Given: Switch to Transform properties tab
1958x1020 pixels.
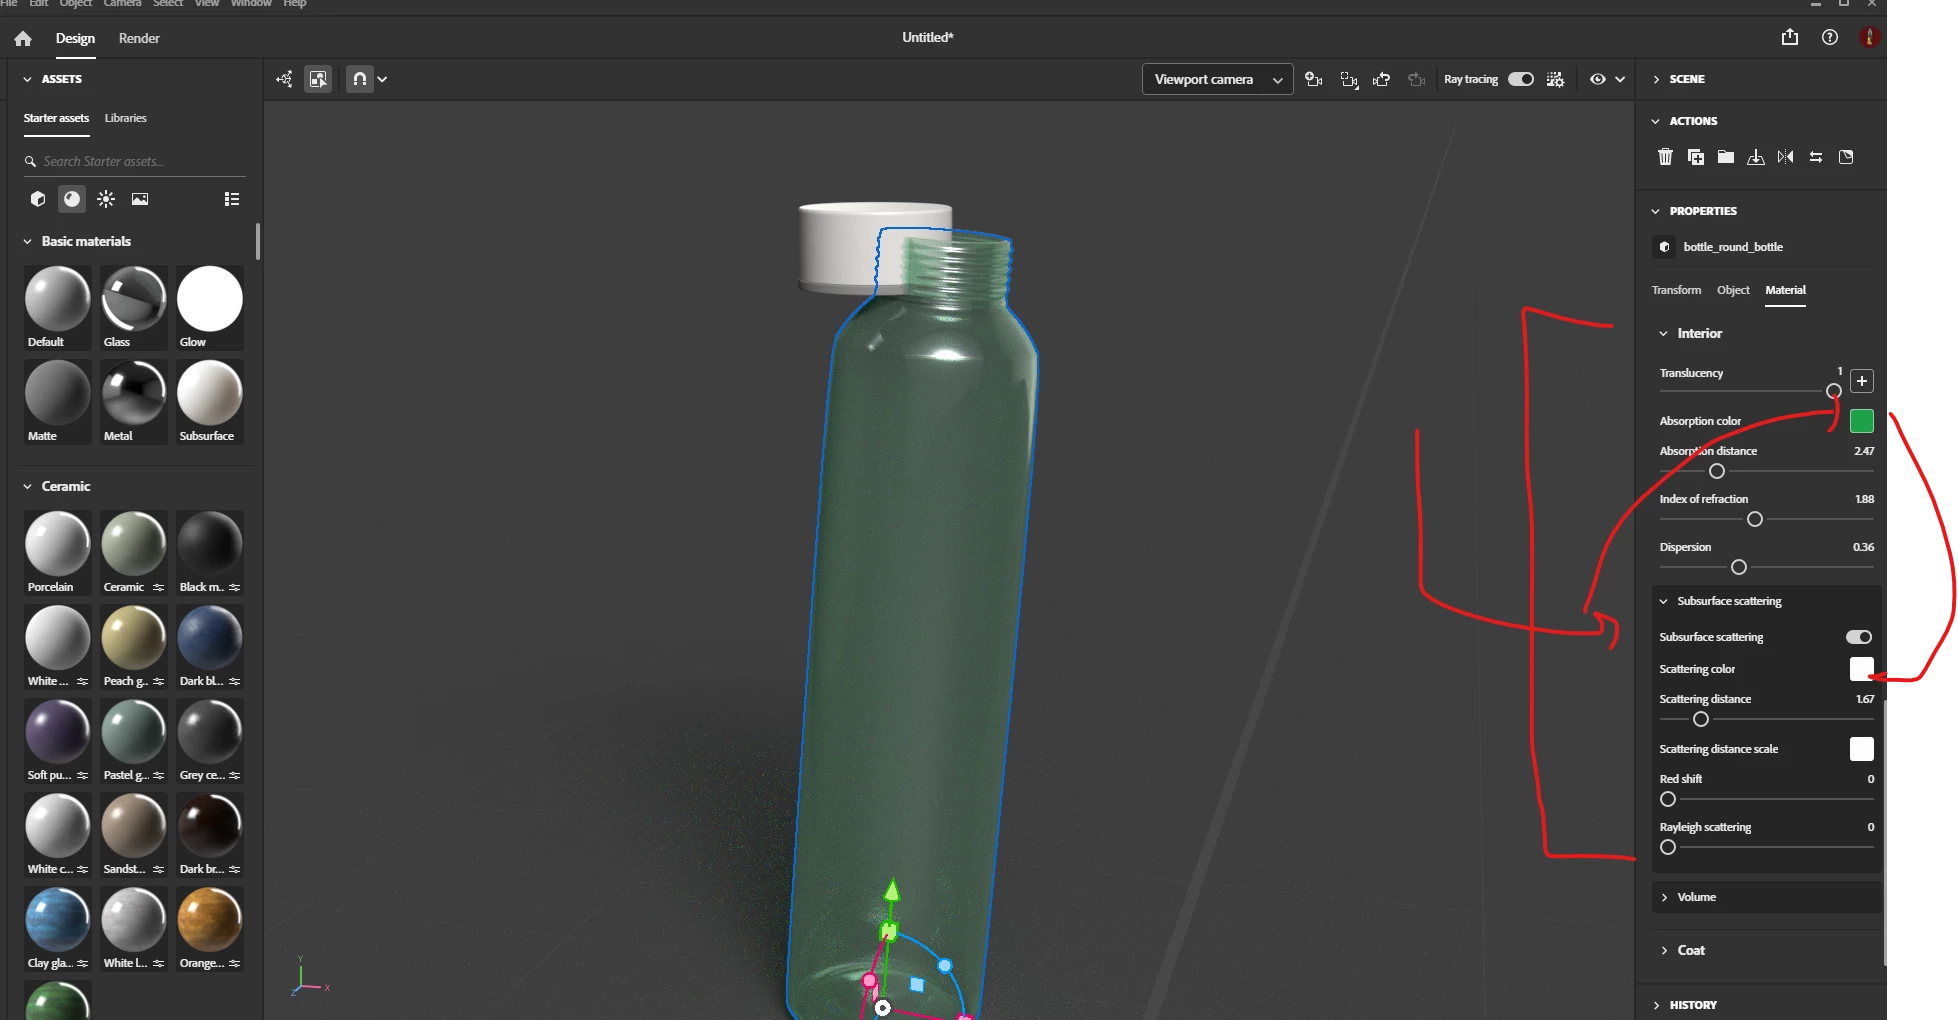Looking at the screenshot, I should 1676,290.
